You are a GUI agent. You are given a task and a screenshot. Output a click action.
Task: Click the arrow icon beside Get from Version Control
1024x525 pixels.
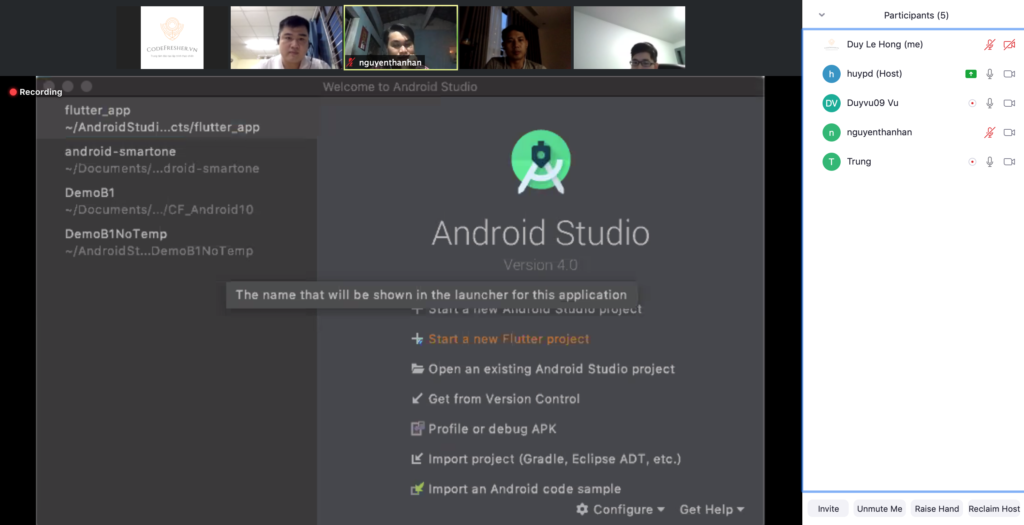[x=418, y=399]
